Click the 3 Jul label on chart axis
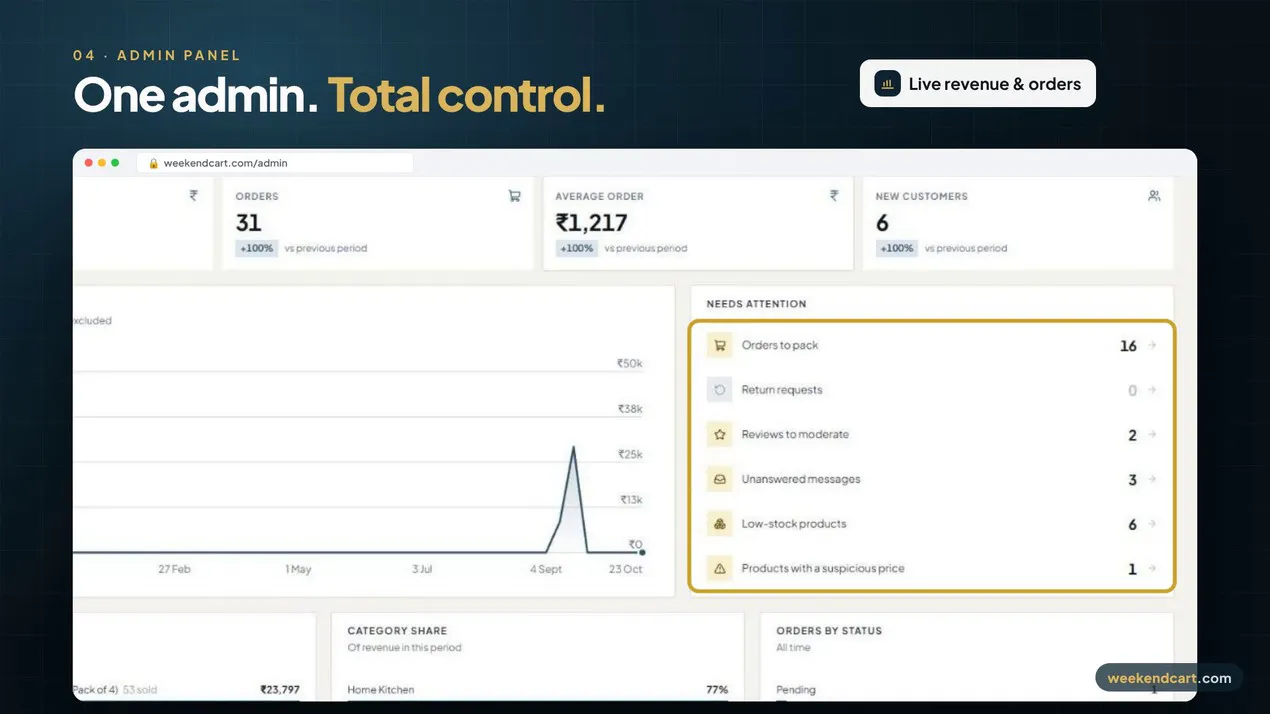This screenshot has height=714, width=1270. point(422,569)
